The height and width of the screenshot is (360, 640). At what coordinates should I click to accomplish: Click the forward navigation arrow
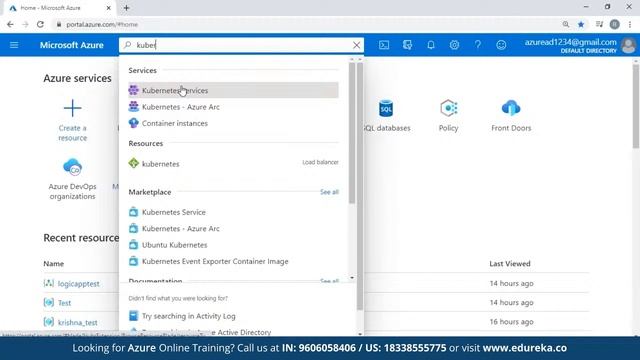click(x=25, y=24)
